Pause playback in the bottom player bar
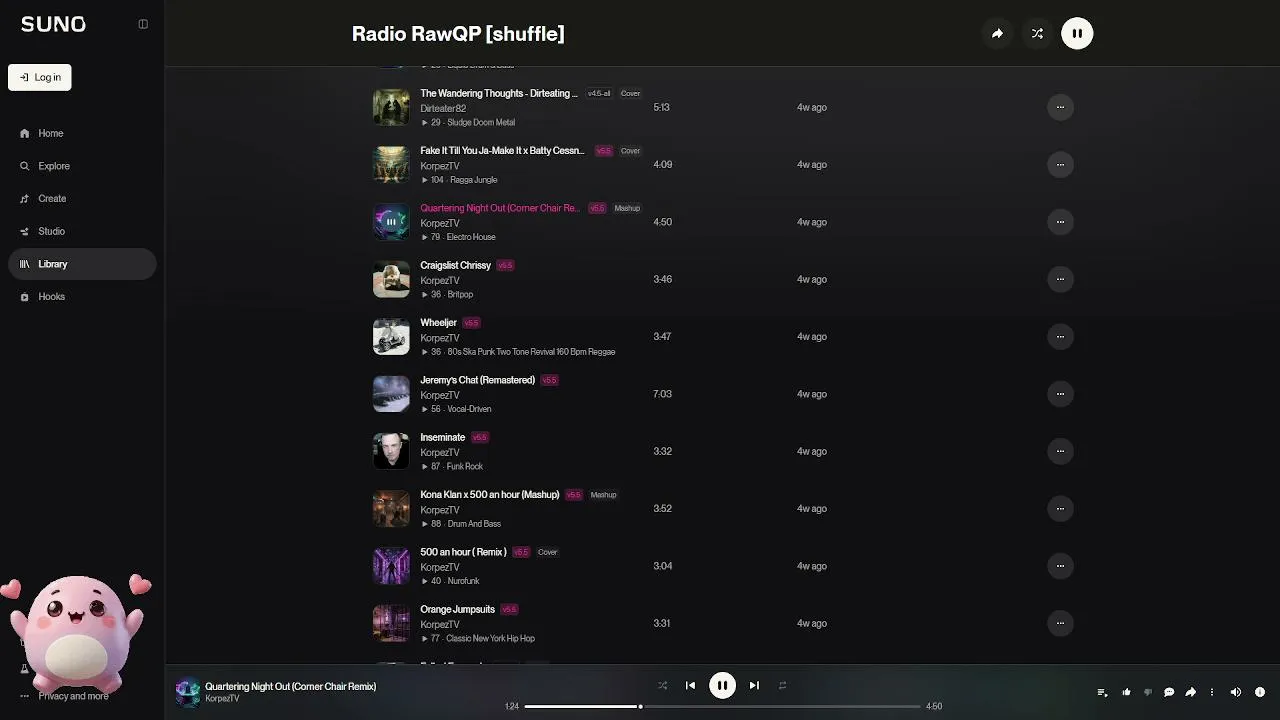 point(722,685)
